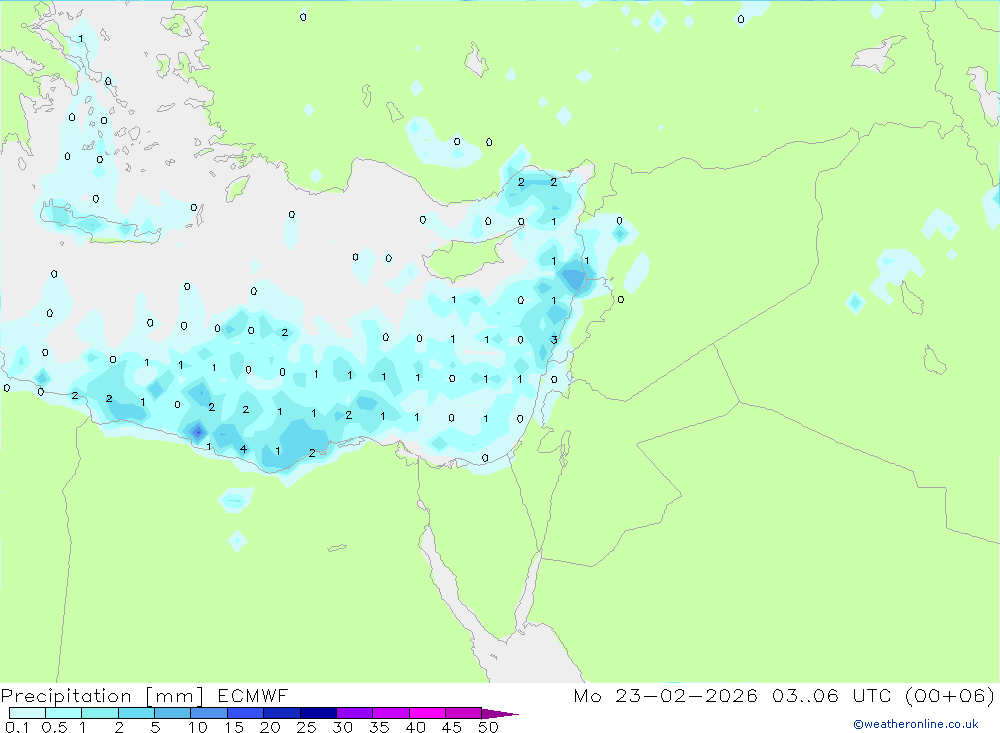Click the '50' legend scale label
Viewport: 1000px width, 733px height.
[488, 727]
